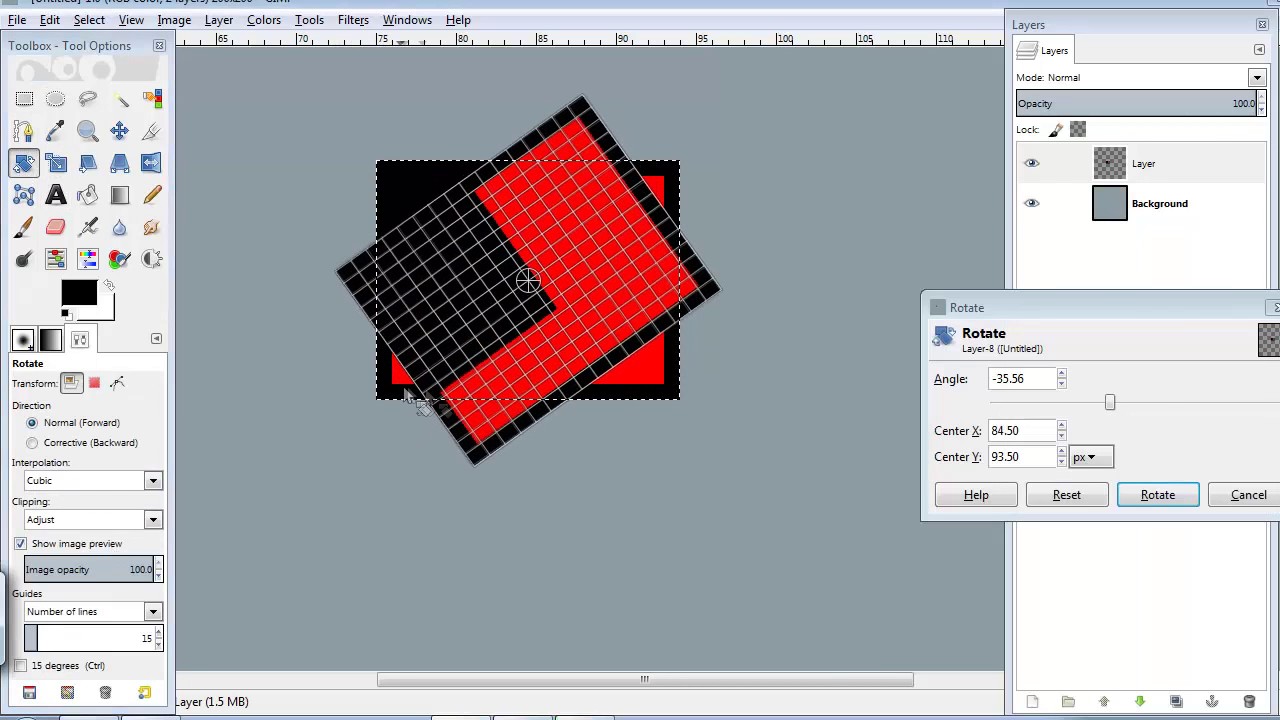Viewport: 1280px width, 720px height.
Task: Select the Color Picker eyedropper tool
Action: coord(56,131)
